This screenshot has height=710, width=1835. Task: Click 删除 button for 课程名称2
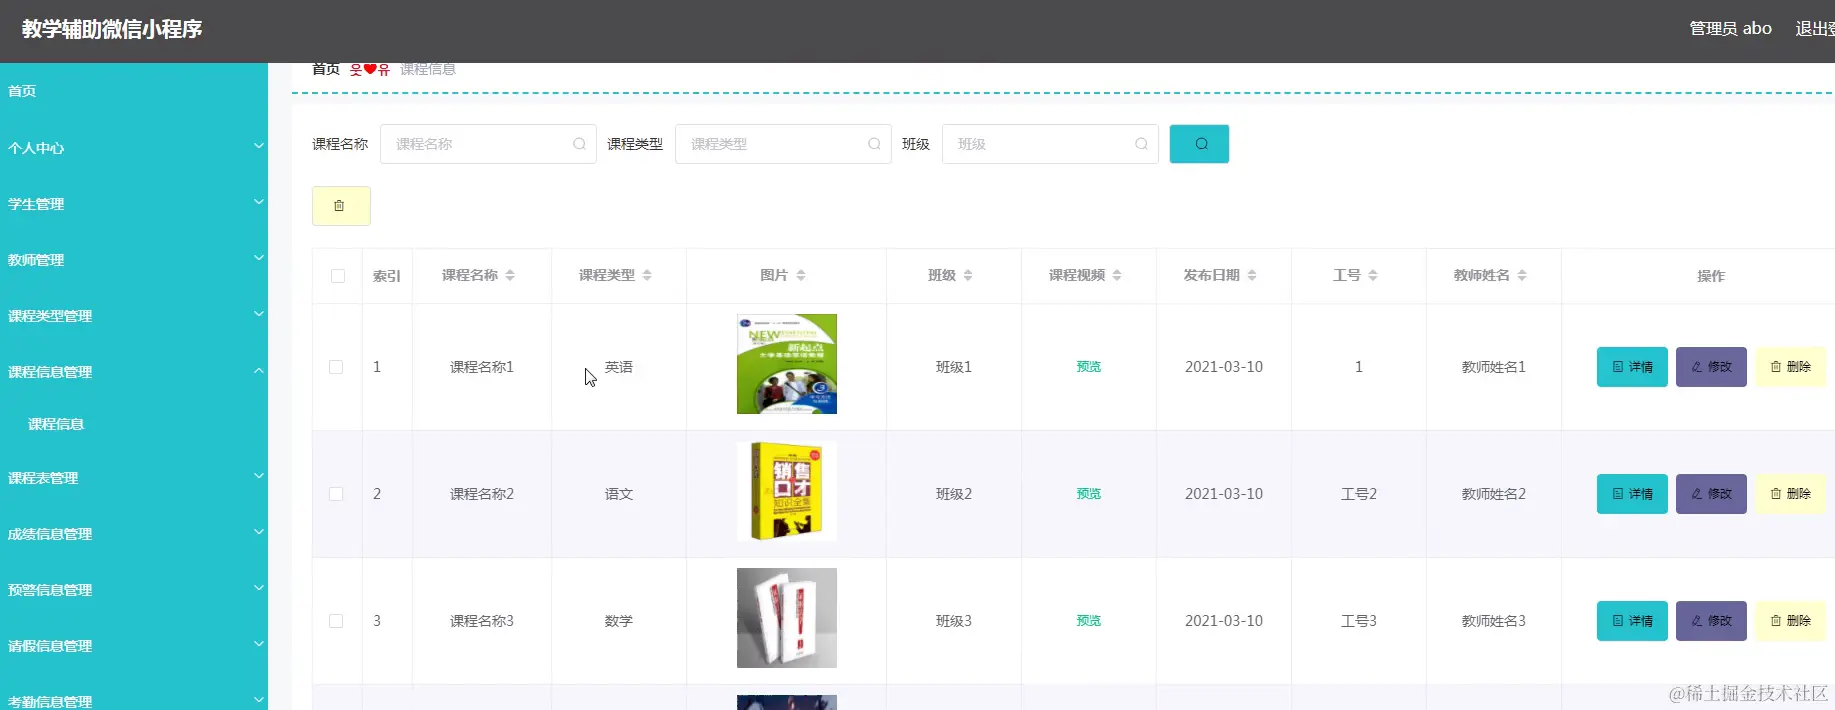[x=1790, y=494]
